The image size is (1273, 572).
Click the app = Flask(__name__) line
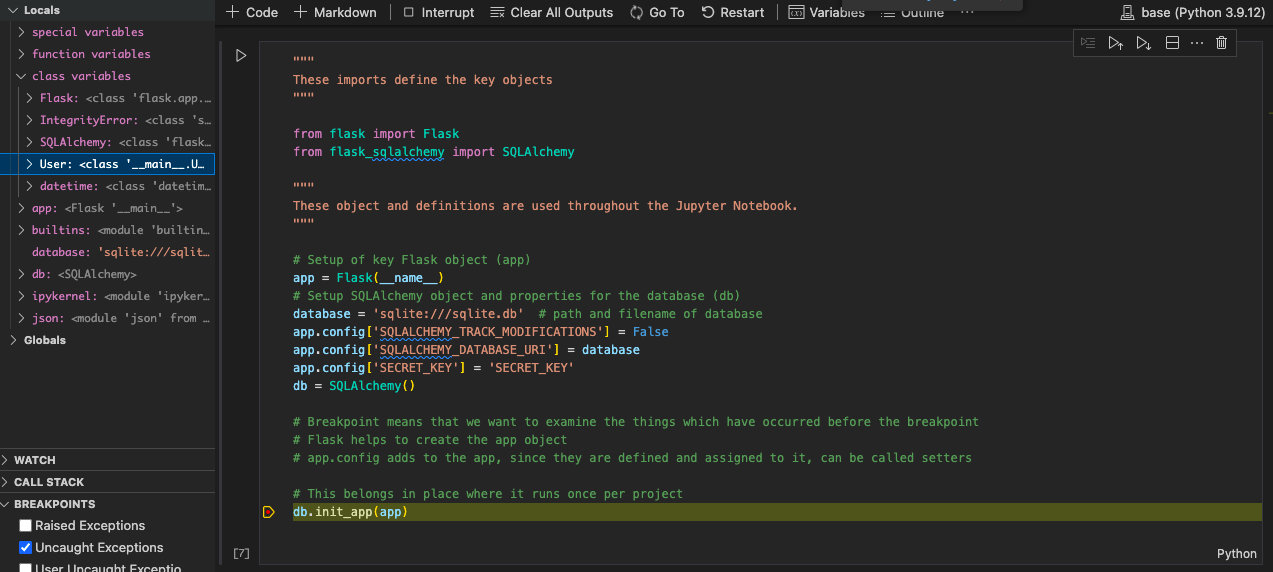pyautogui.click(x=368, y=278)
